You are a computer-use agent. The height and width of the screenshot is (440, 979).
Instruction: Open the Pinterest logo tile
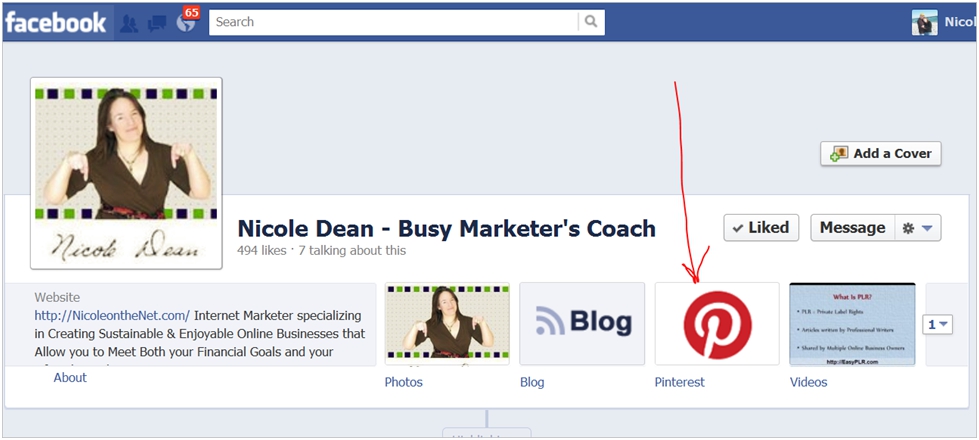point(717,323)
